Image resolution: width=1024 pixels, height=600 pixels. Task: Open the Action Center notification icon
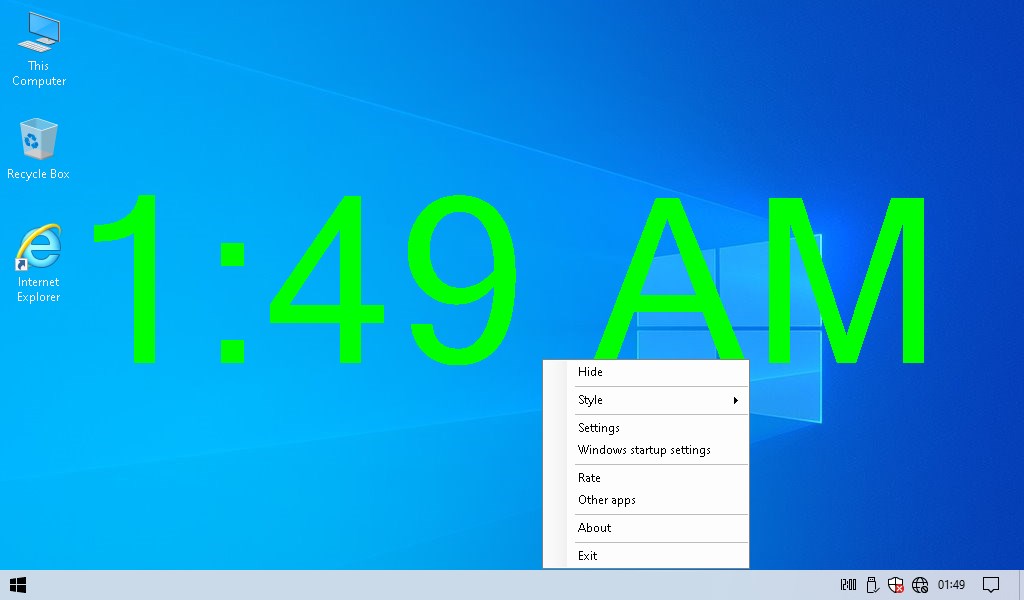(990, 584)
